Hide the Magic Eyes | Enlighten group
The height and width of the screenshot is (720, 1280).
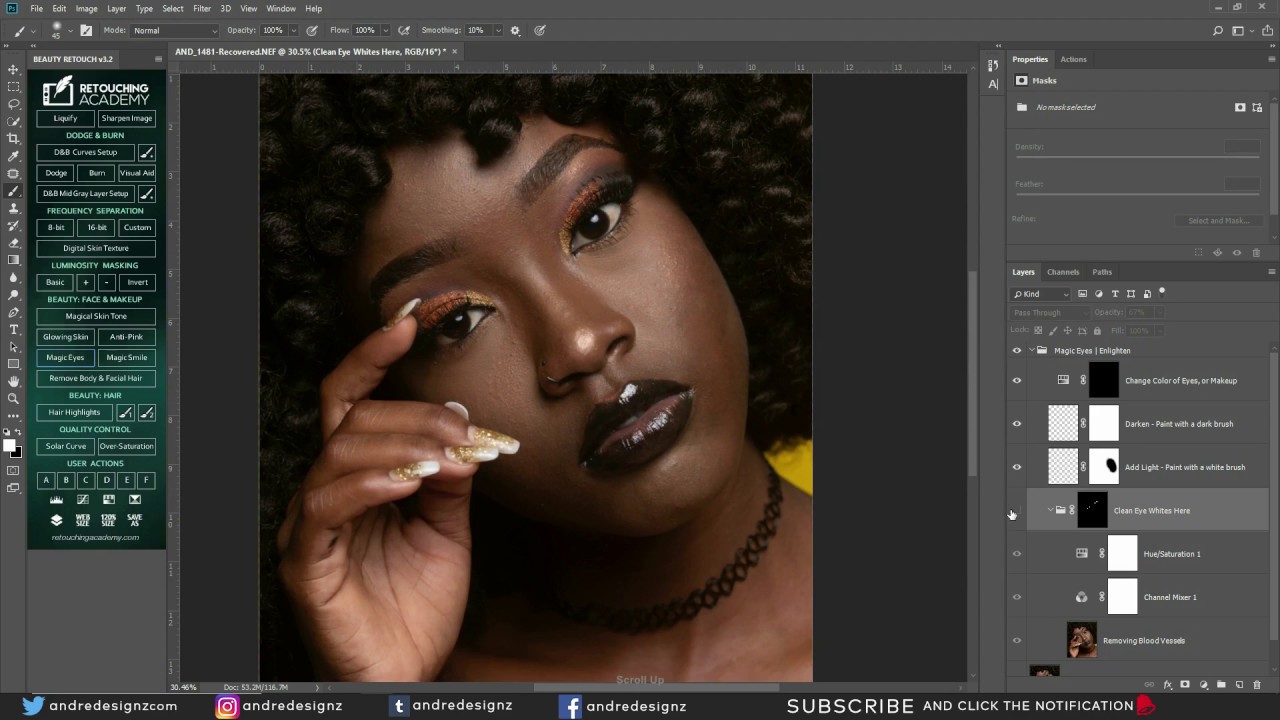1017,351
